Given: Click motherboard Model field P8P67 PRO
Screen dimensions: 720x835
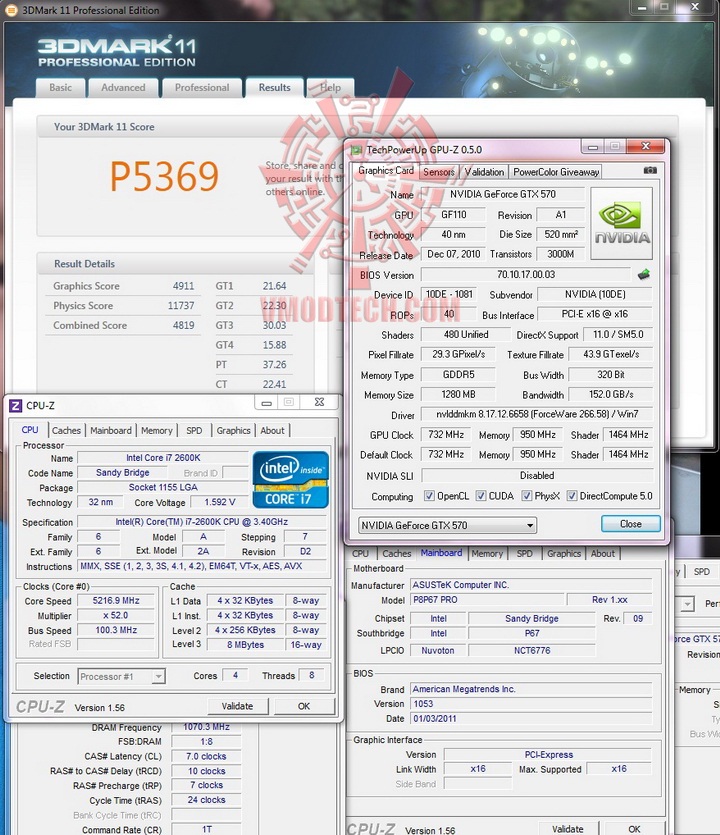Looking at the screenshot, I should click(x=487, y=600).
